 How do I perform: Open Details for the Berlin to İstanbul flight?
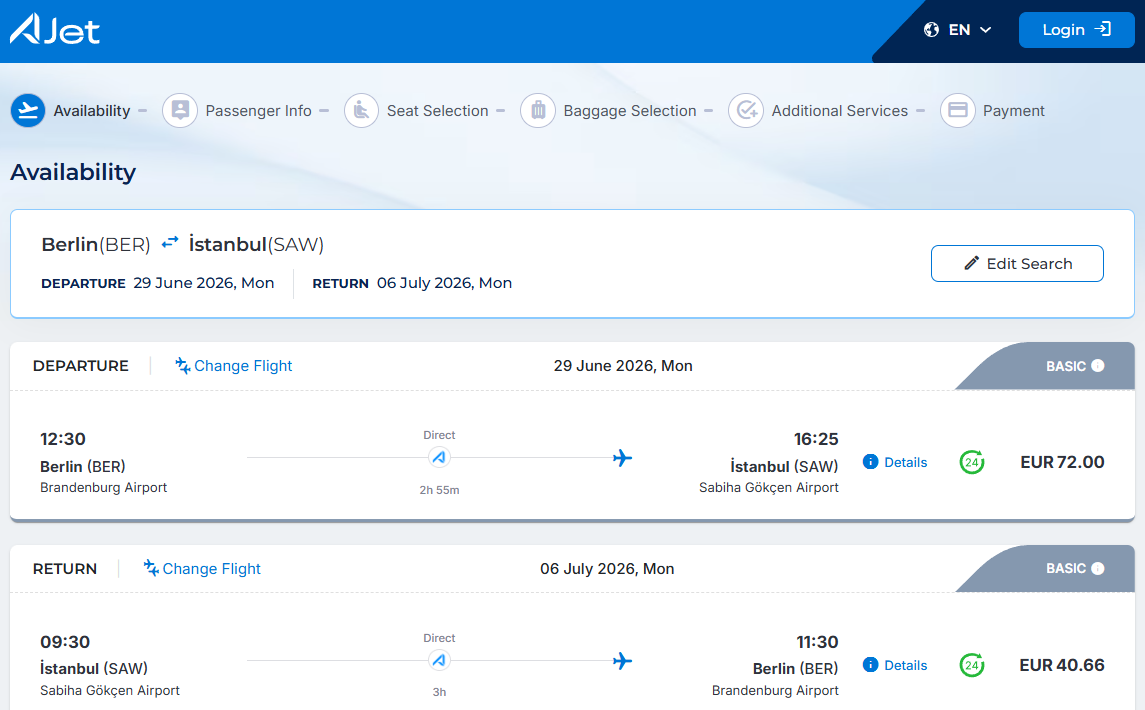point(895,462)
